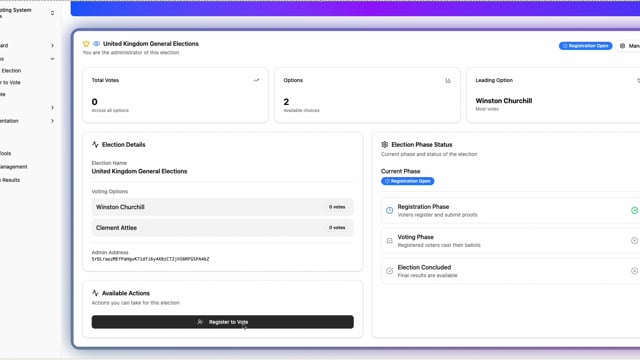
Task: Click the Registration Open badge in the header
Action: pyautogui.click(x=585, y=46)
